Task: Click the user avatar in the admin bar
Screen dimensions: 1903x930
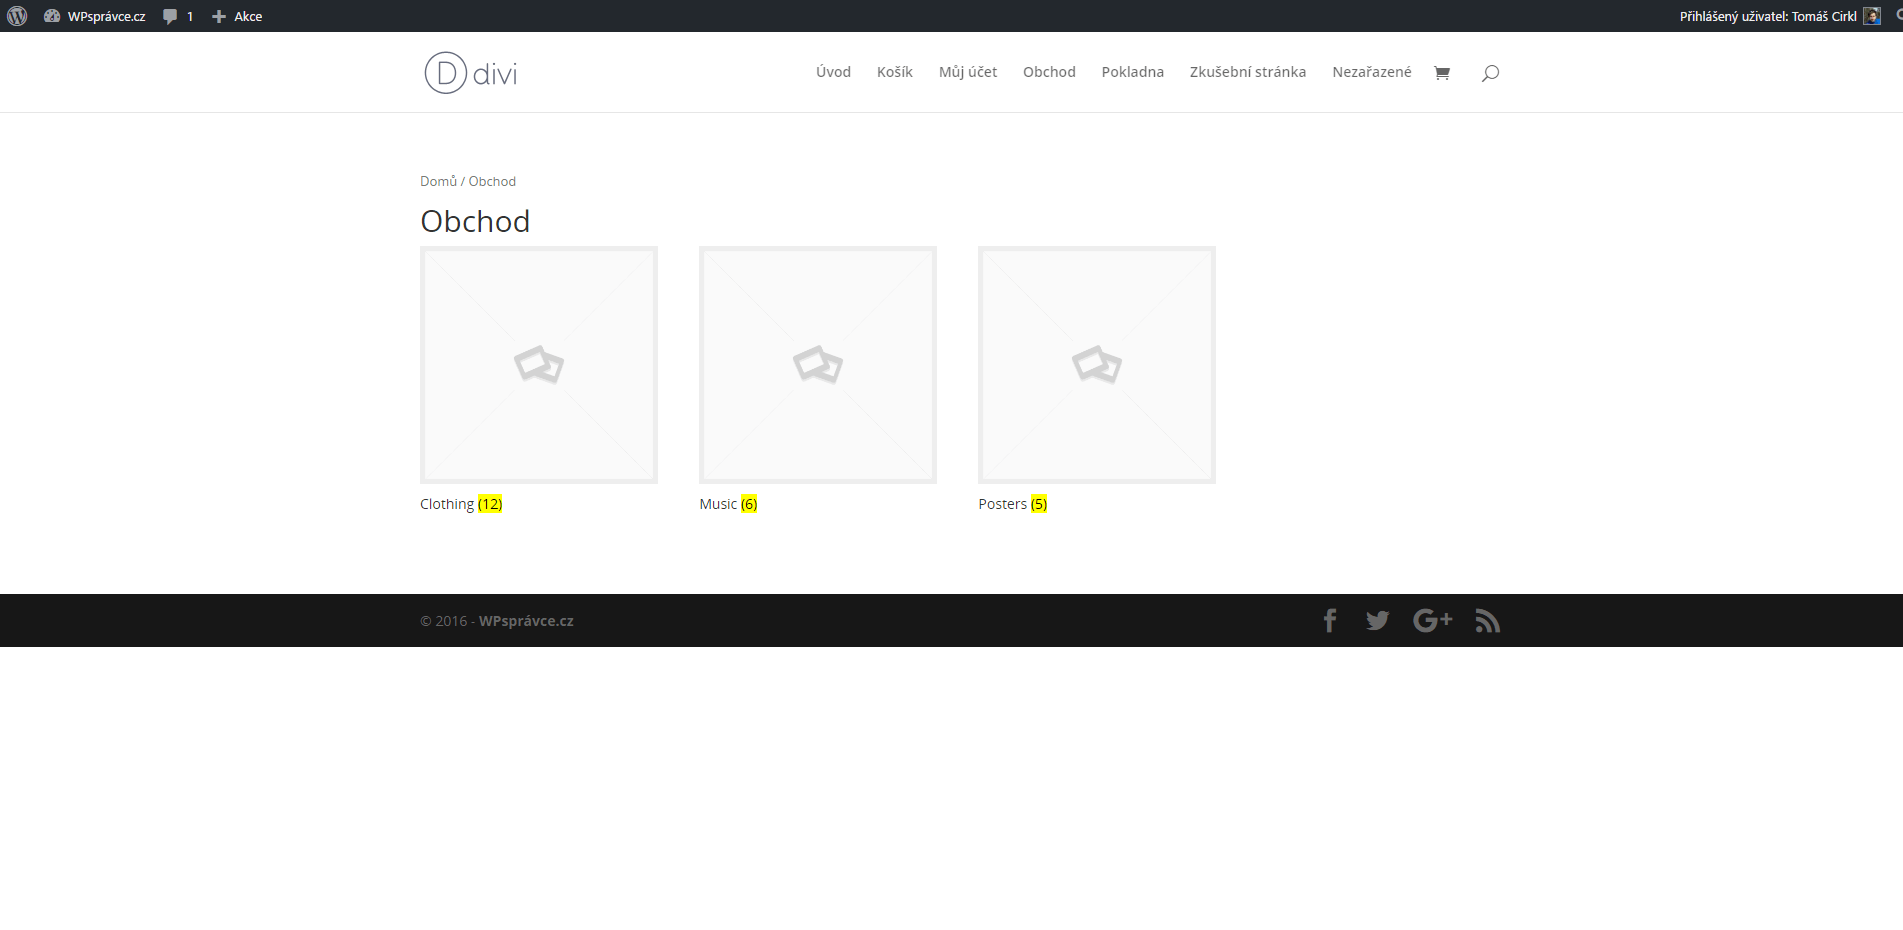Action: coord(1872,16)
